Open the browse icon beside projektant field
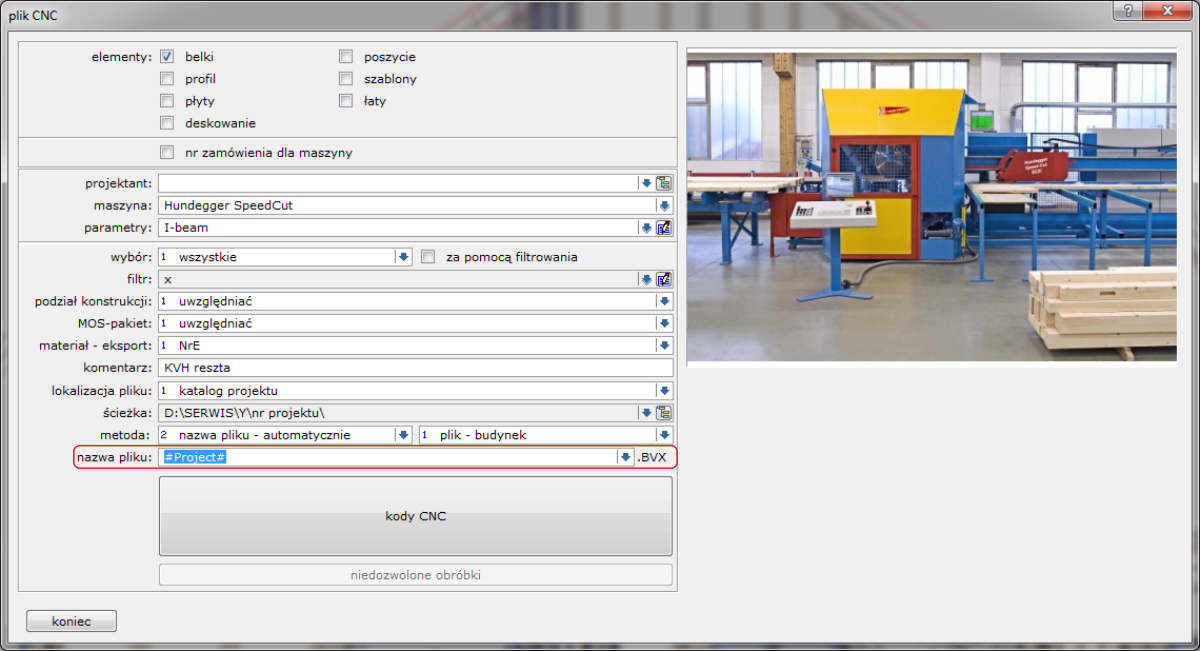The width and height of the screenshot is (1200, 651). coord(664,183)
